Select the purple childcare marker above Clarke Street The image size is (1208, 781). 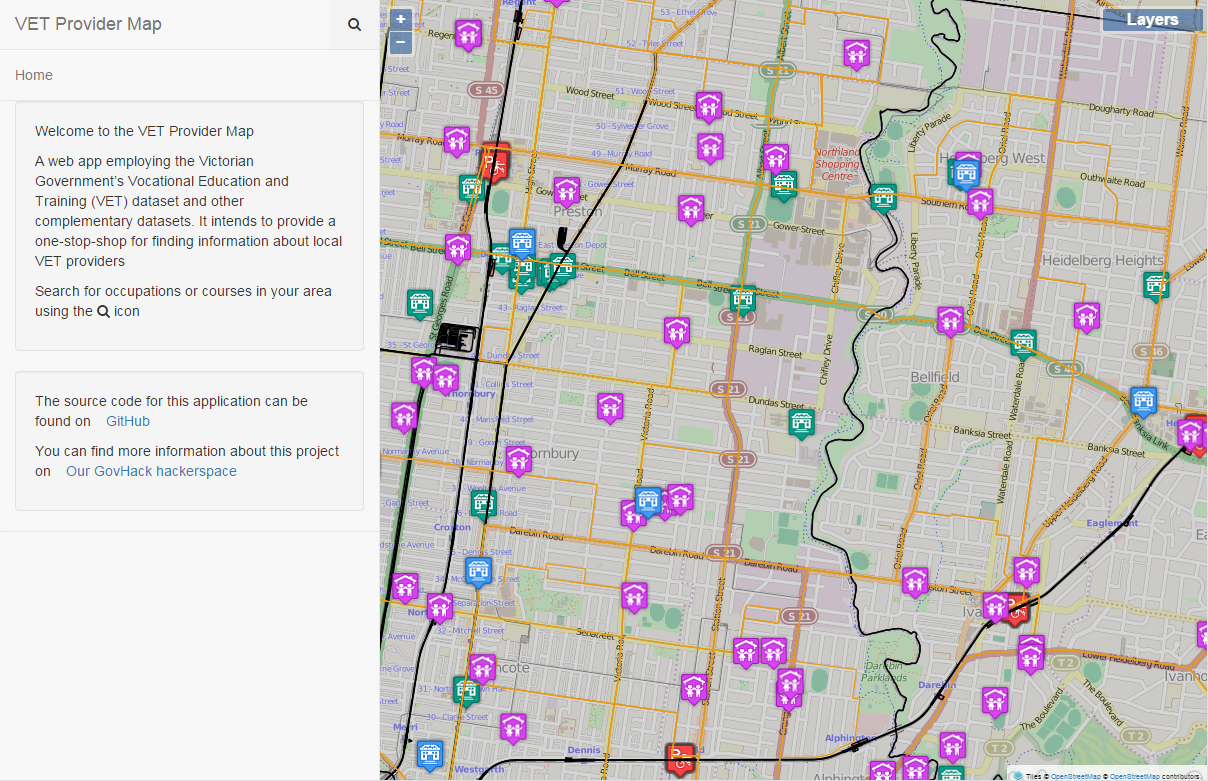tap(513, 728)
